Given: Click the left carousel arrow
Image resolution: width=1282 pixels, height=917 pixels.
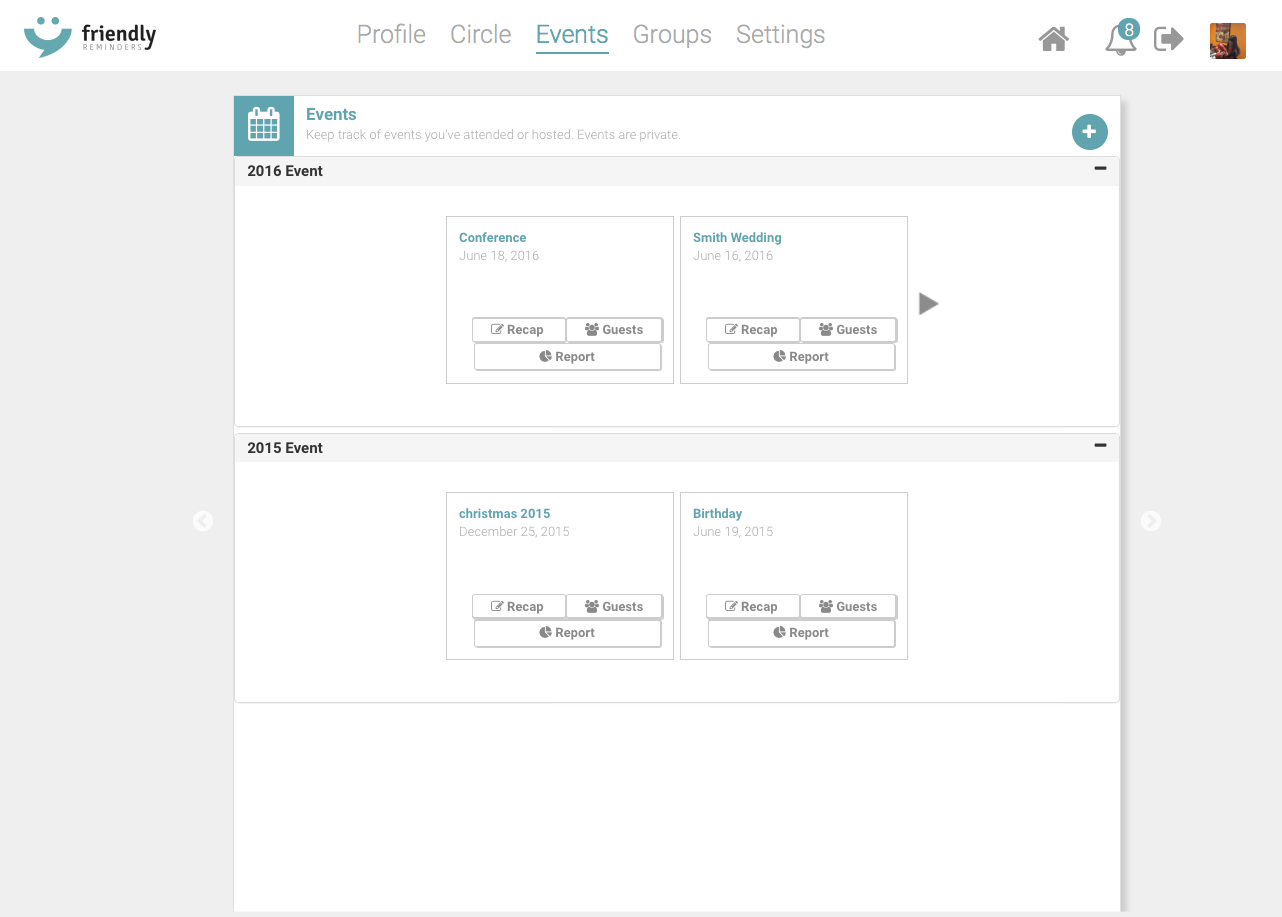Looking at the screenshot, I should (x=203, y=521).
